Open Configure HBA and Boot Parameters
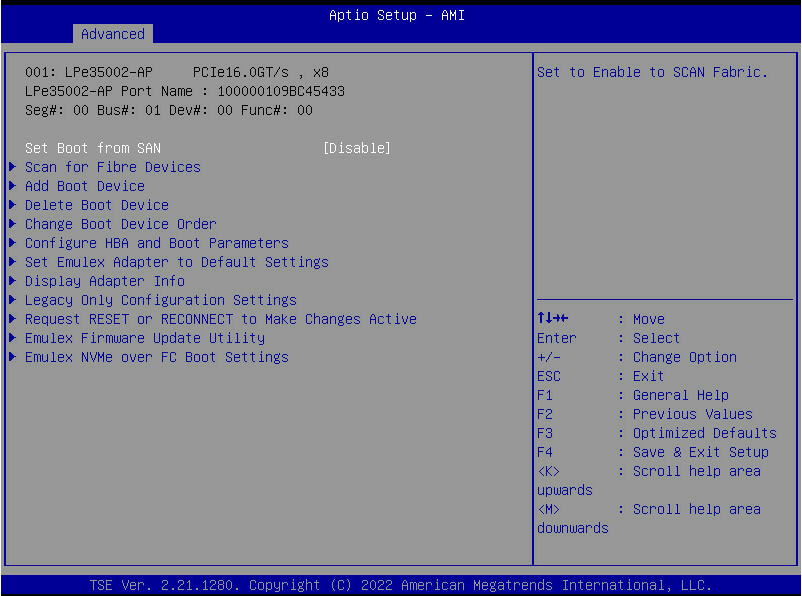 (157, 243)
